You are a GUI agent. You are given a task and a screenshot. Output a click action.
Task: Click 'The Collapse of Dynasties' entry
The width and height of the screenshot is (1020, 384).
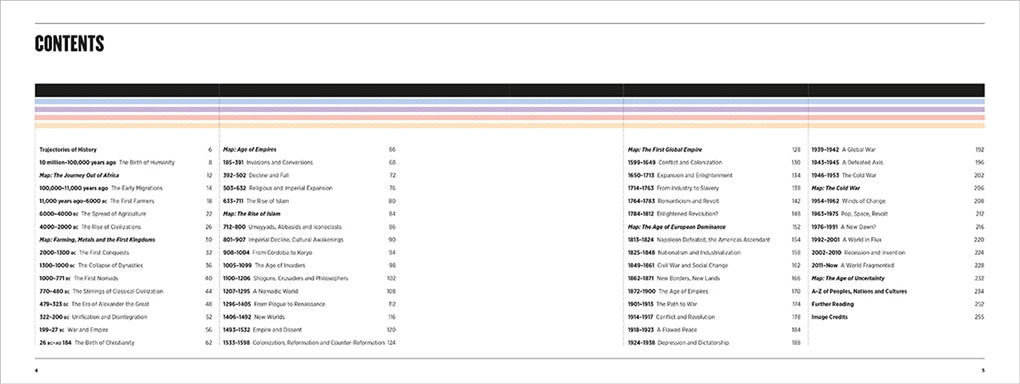click(110, 266)
